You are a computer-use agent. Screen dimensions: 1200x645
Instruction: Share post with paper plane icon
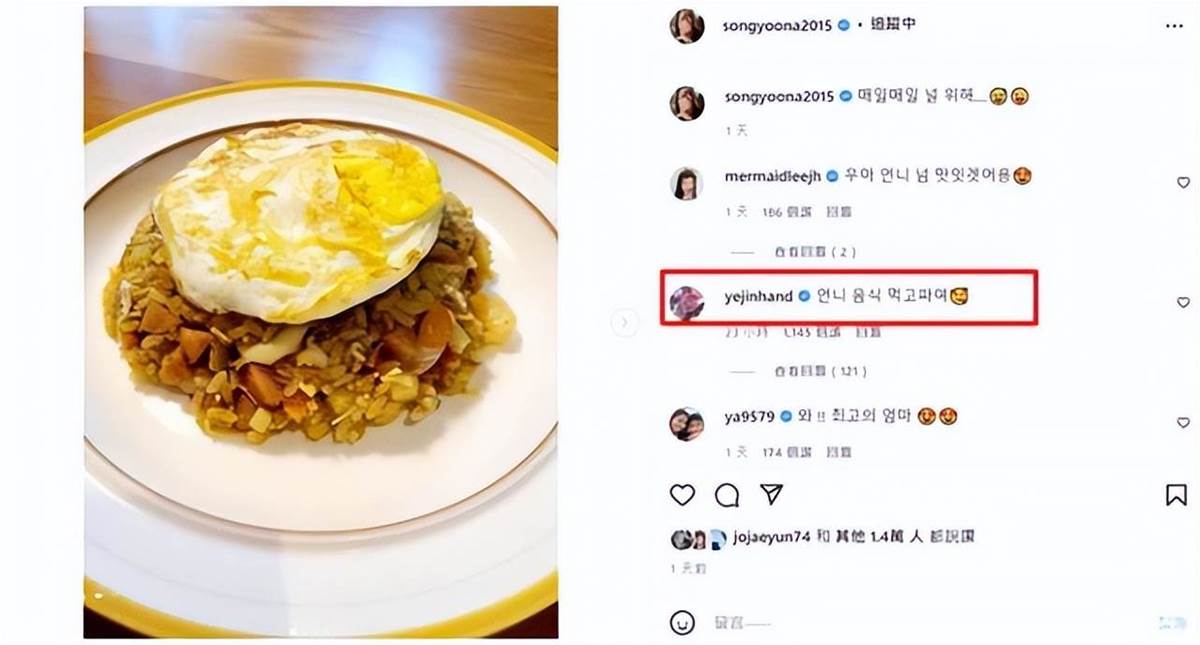(771, 494)
